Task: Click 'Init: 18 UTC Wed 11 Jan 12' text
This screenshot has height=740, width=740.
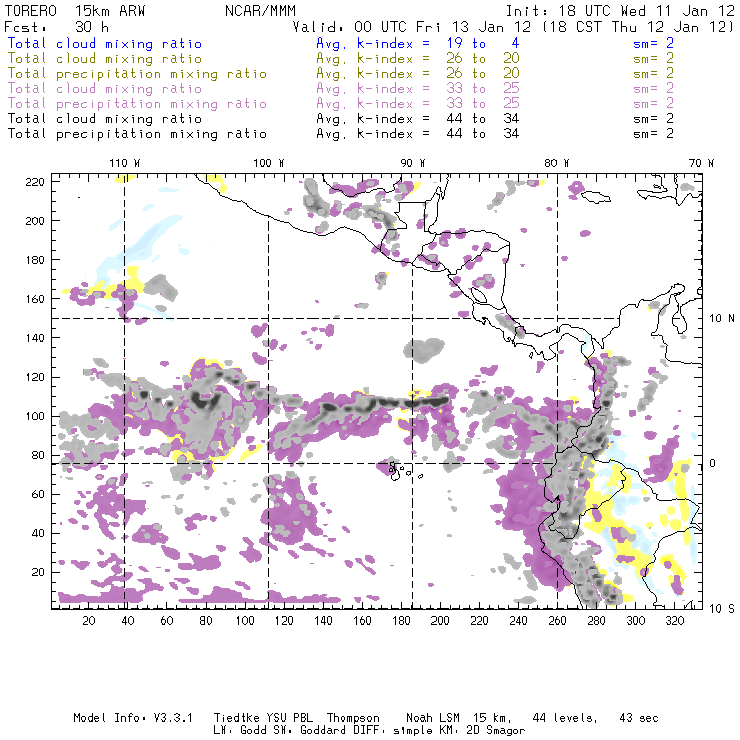Action: click(620, 11)
